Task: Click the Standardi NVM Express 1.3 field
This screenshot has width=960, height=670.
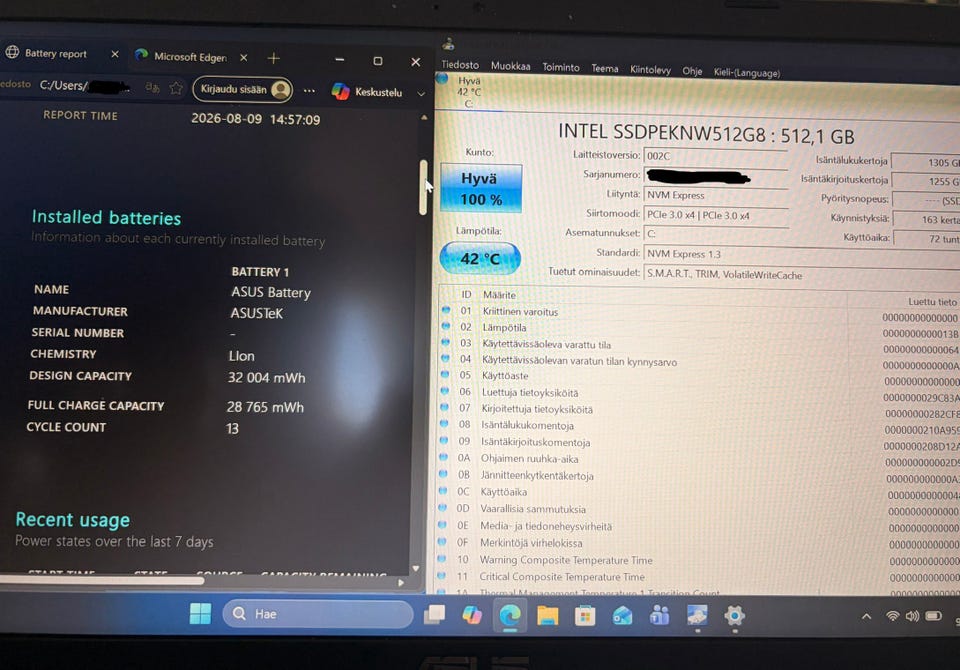Action: pos(802,254)
